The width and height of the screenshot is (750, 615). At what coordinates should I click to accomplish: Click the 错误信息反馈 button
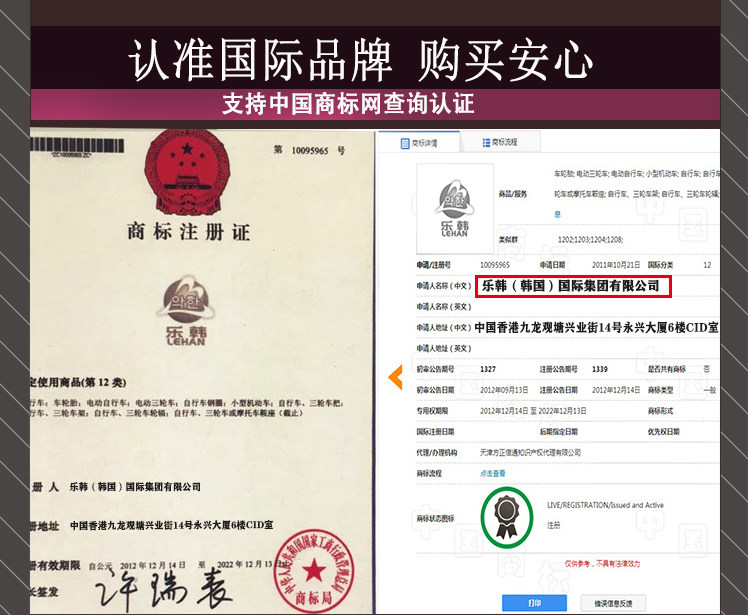(x=613, y=603)
